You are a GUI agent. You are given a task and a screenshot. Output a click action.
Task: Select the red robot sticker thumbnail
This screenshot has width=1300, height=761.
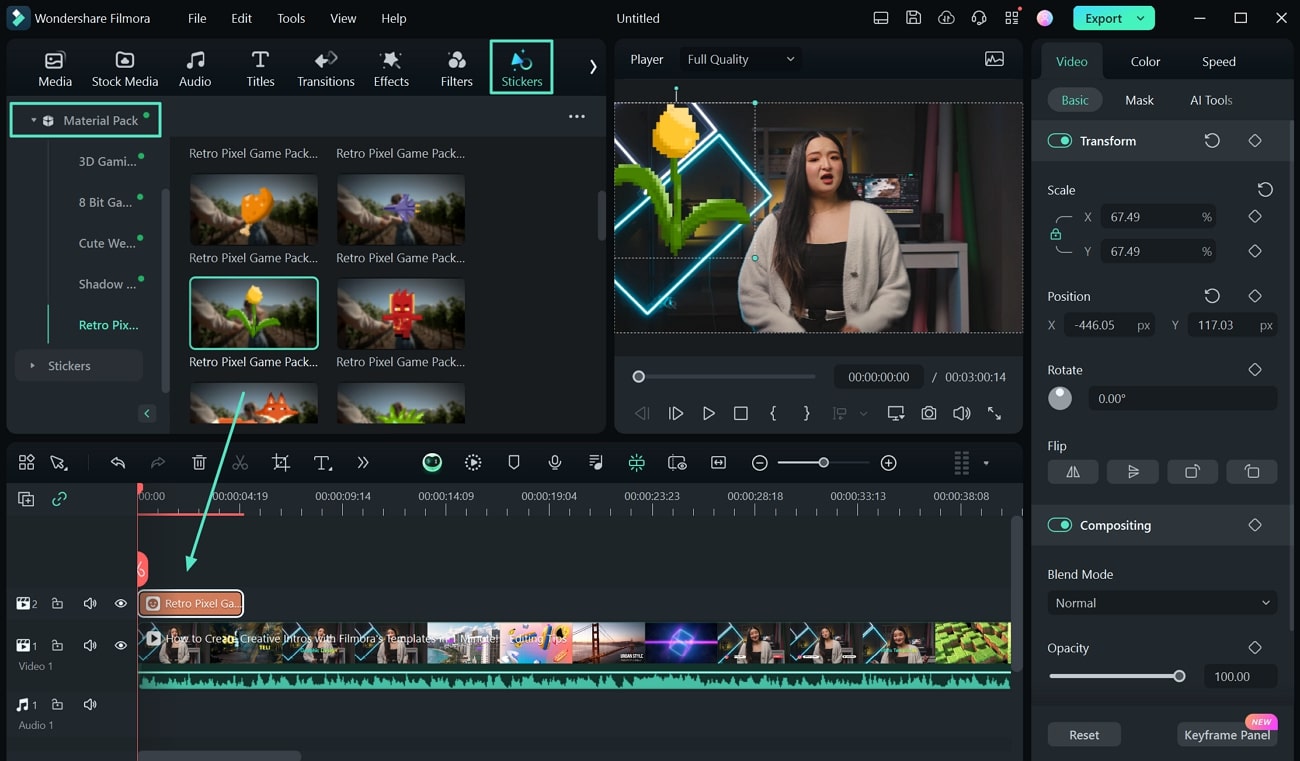[x=401, y=313]
